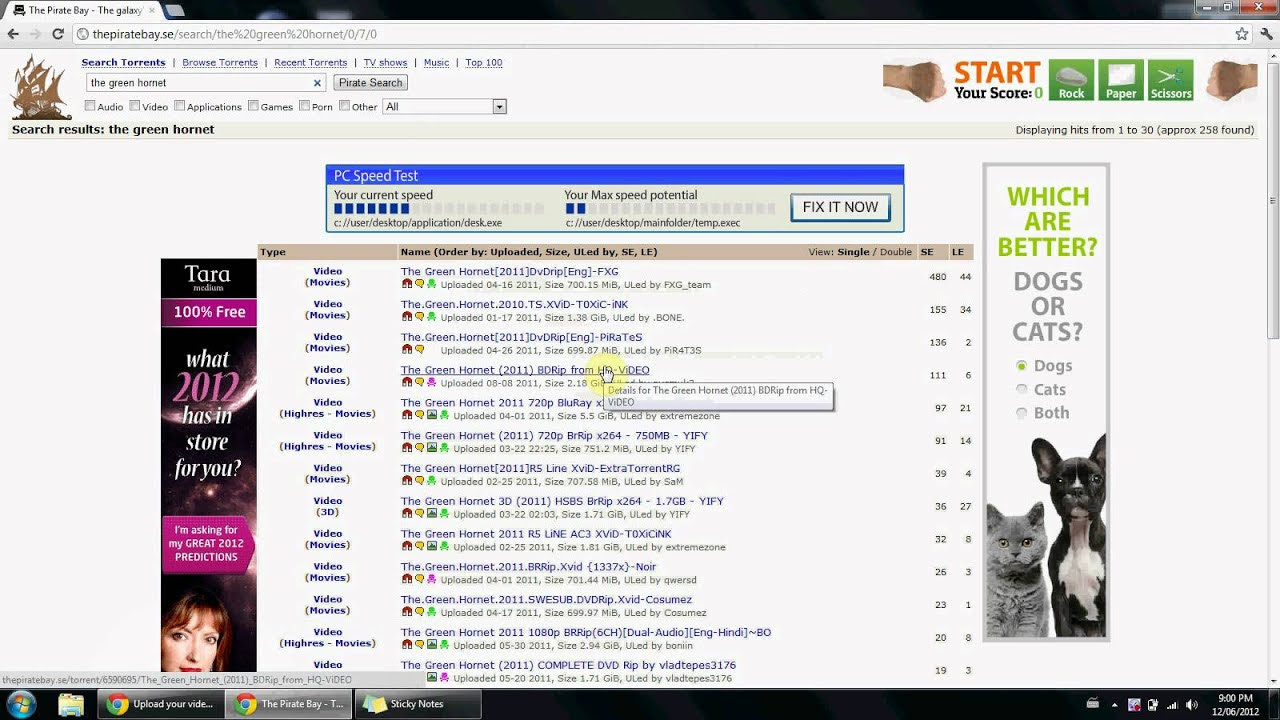The width and height of the screenshot is (1280, 720).
Task: Open the Windows Start menu
Action: tap(21, 703)
